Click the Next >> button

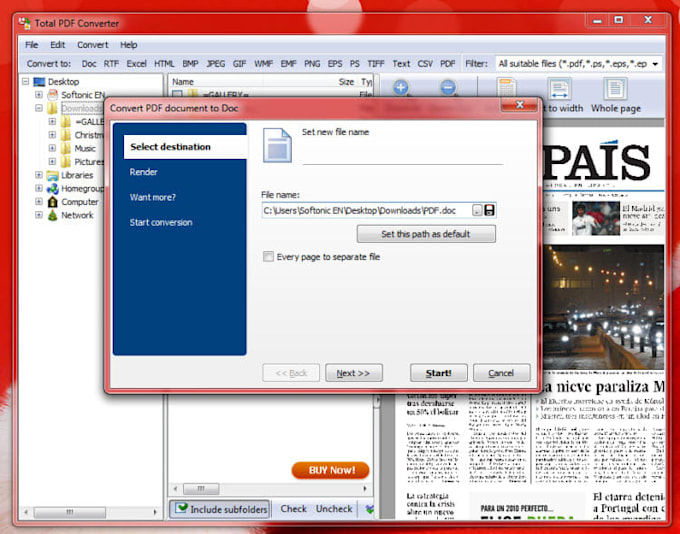[354, 373]
